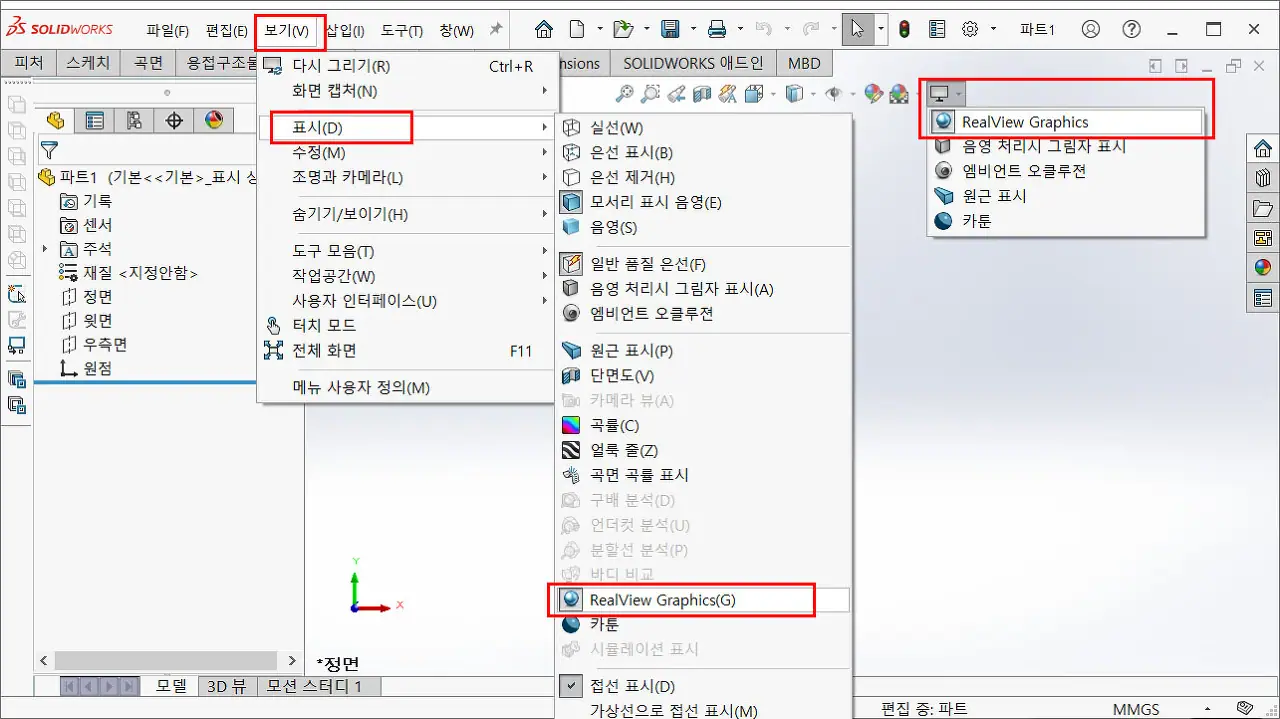Open the PropertyManager tab icon
Screen dimensions: 1280x719
[x=94, y=121]
